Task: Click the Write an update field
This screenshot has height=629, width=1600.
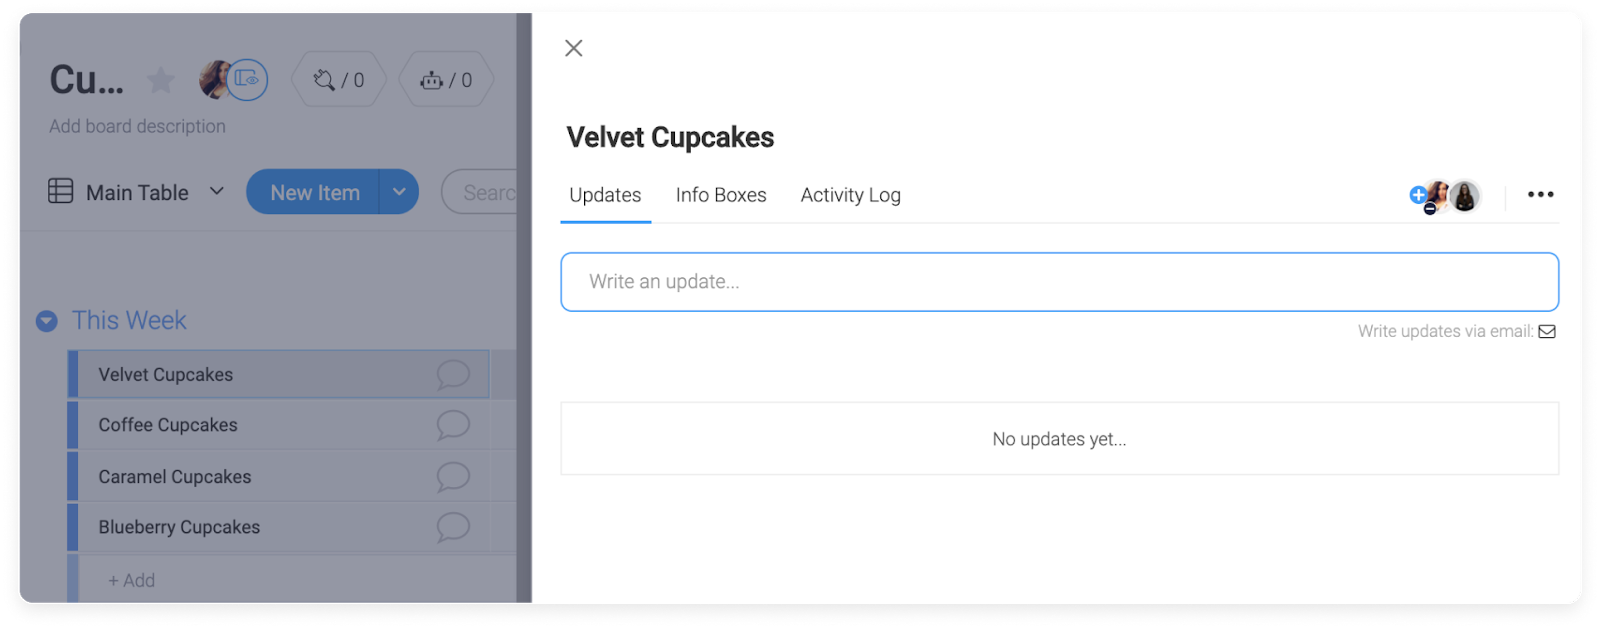Action: click(x=1059, y=282)
